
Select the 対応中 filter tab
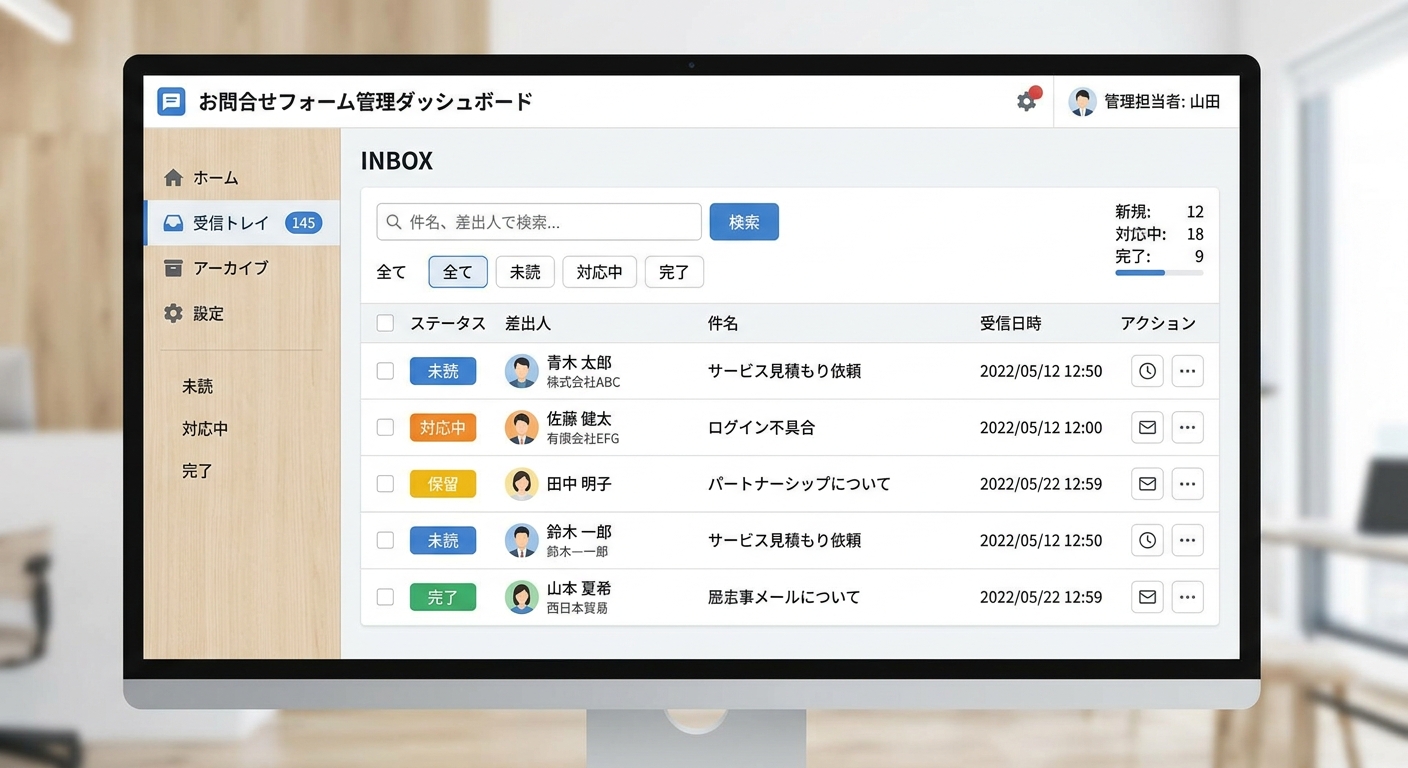599,271
